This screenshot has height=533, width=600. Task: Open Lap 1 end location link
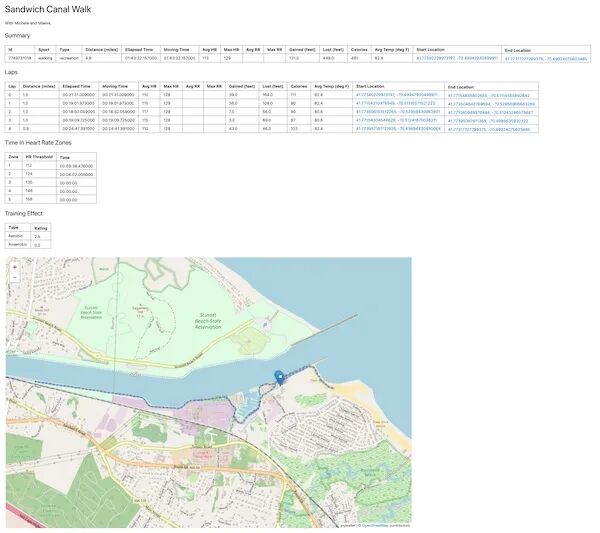tap(491, 104)
